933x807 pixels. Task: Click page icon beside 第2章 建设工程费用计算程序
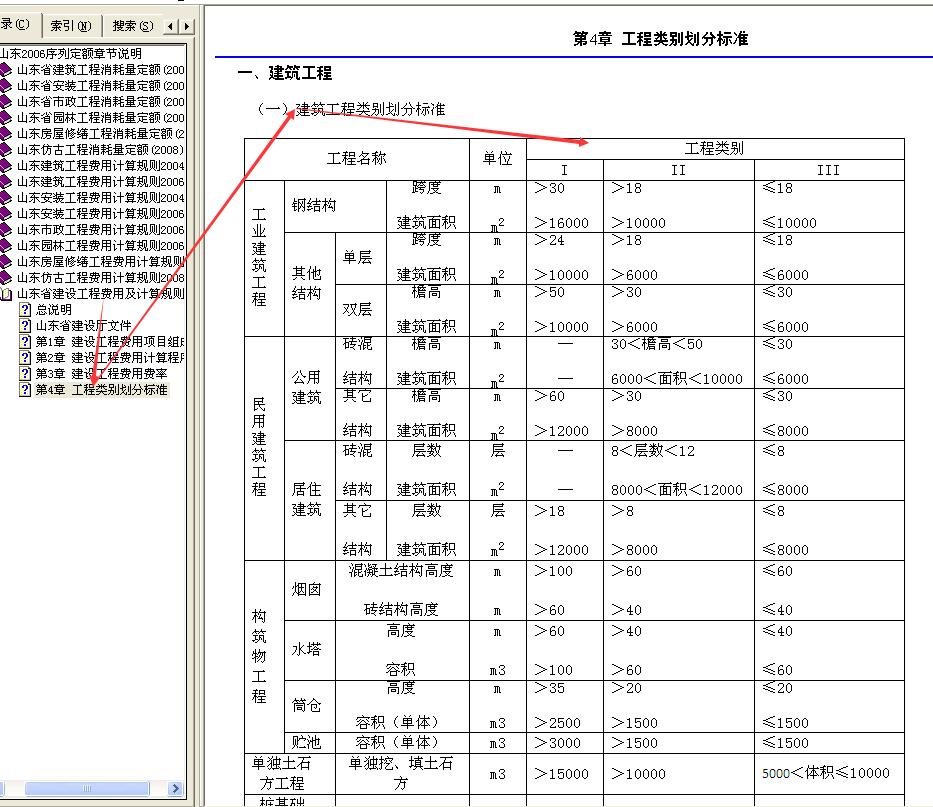pyautogui.click(x=25, y=358)
